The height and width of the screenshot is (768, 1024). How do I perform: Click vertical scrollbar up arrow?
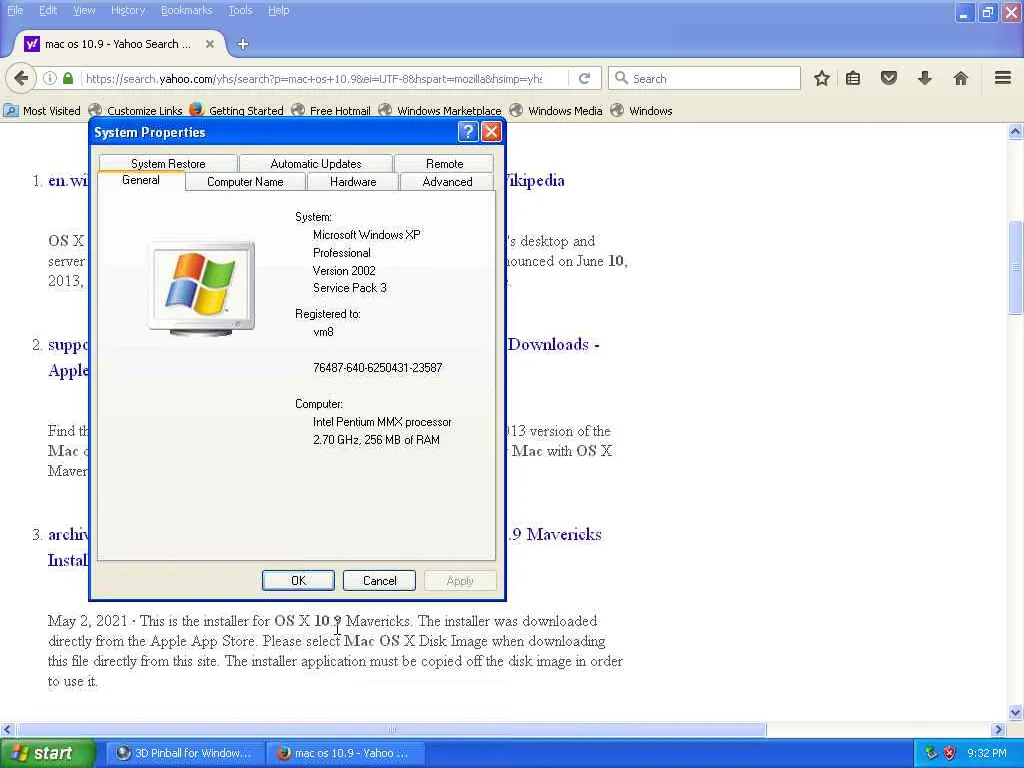1016,132
